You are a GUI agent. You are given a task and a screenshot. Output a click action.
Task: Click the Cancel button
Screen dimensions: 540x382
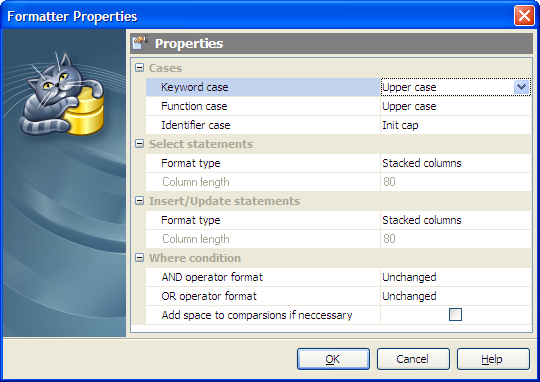tap(413, 359)
